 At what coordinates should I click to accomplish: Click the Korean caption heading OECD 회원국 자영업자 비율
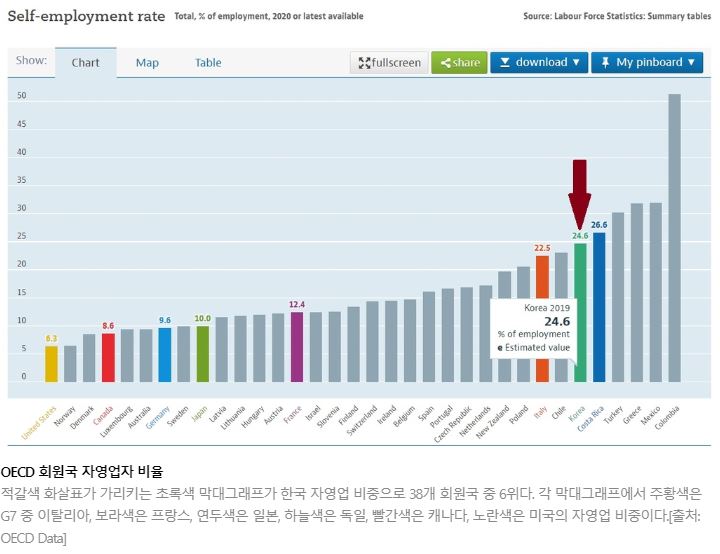click(x=82, y=472)
